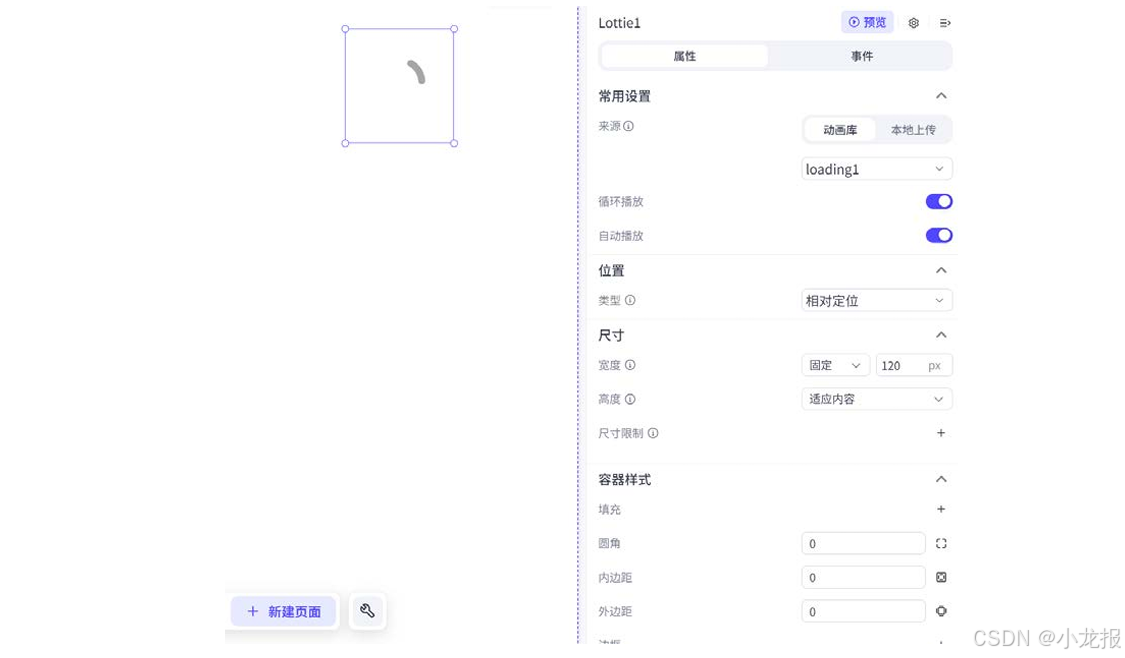Expand 圆角 to individual corner values

[x=940, y=543]
